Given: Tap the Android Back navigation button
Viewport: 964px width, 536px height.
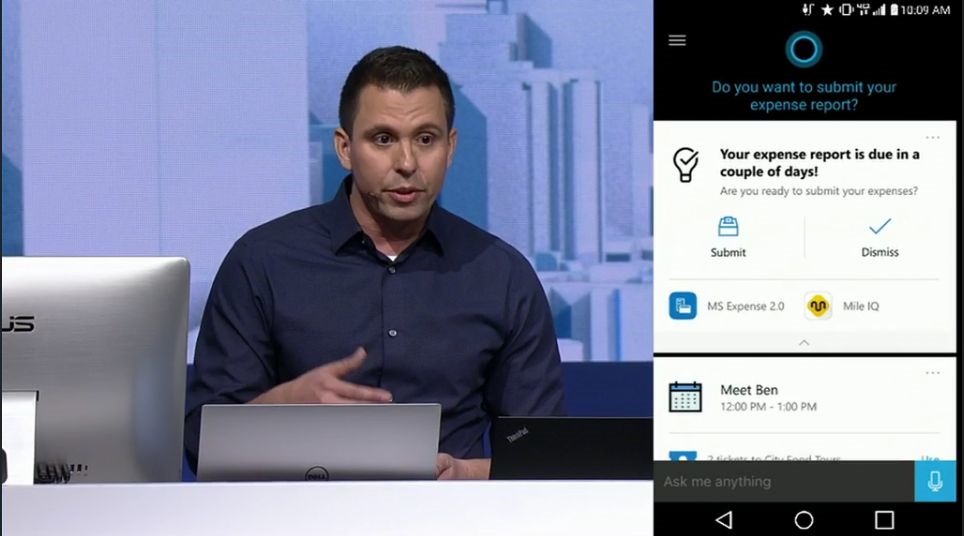Looking at the screenshot, I should (x=724, y=520).
